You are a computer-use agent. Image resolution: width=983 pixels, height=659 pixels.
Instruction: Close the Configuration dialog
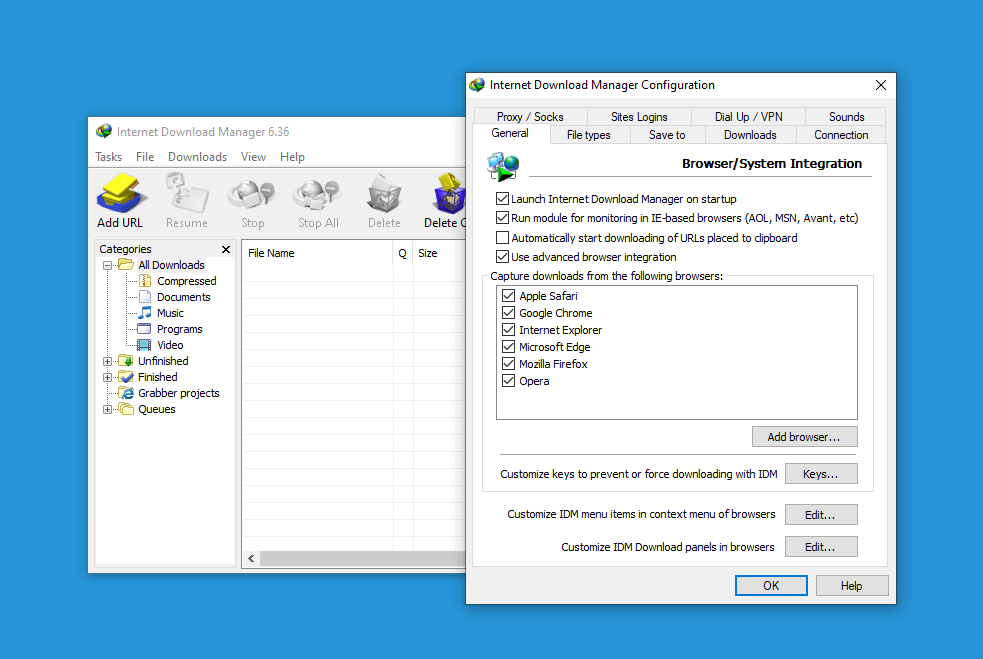[881, 85]
